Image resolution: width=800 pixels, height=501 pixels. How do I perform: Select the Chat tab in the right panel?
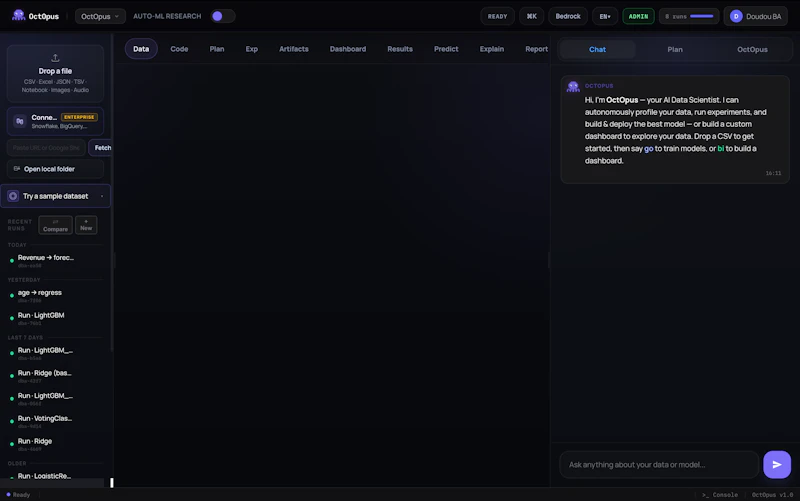tap(597, 49)
